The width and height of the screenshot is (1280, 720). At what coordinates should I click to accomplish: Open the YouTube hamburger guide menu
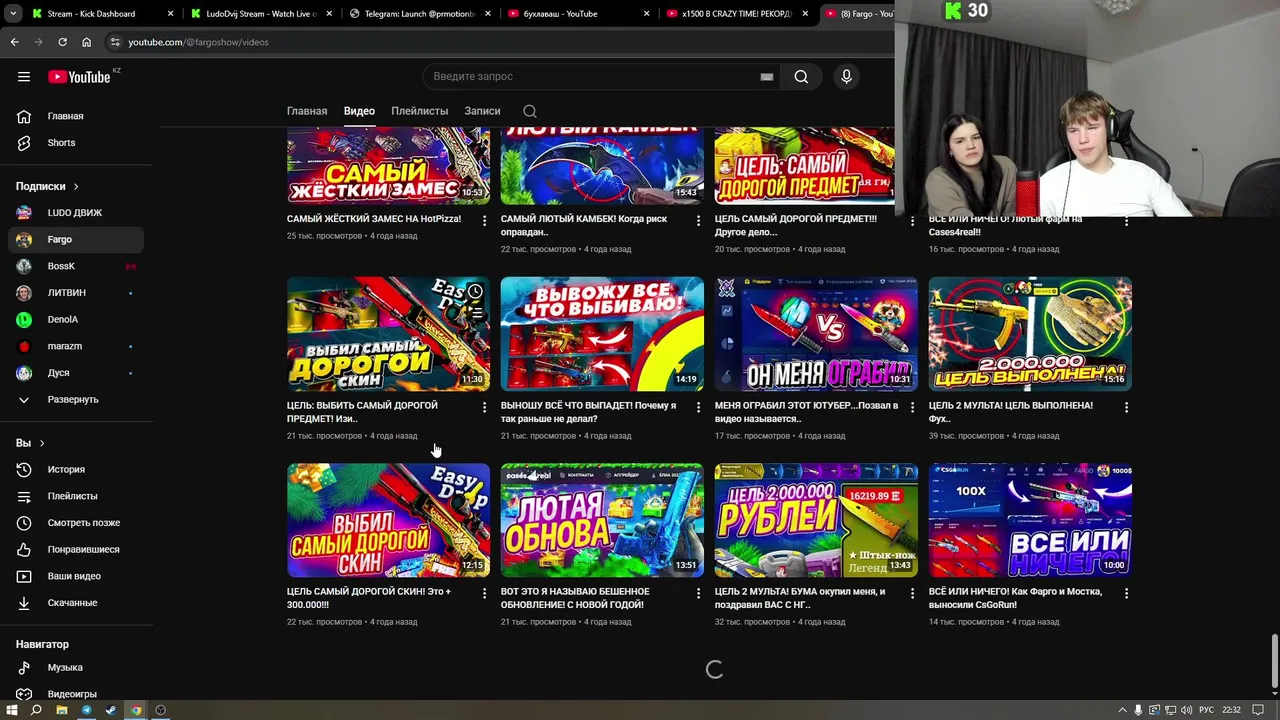(24, 77)
